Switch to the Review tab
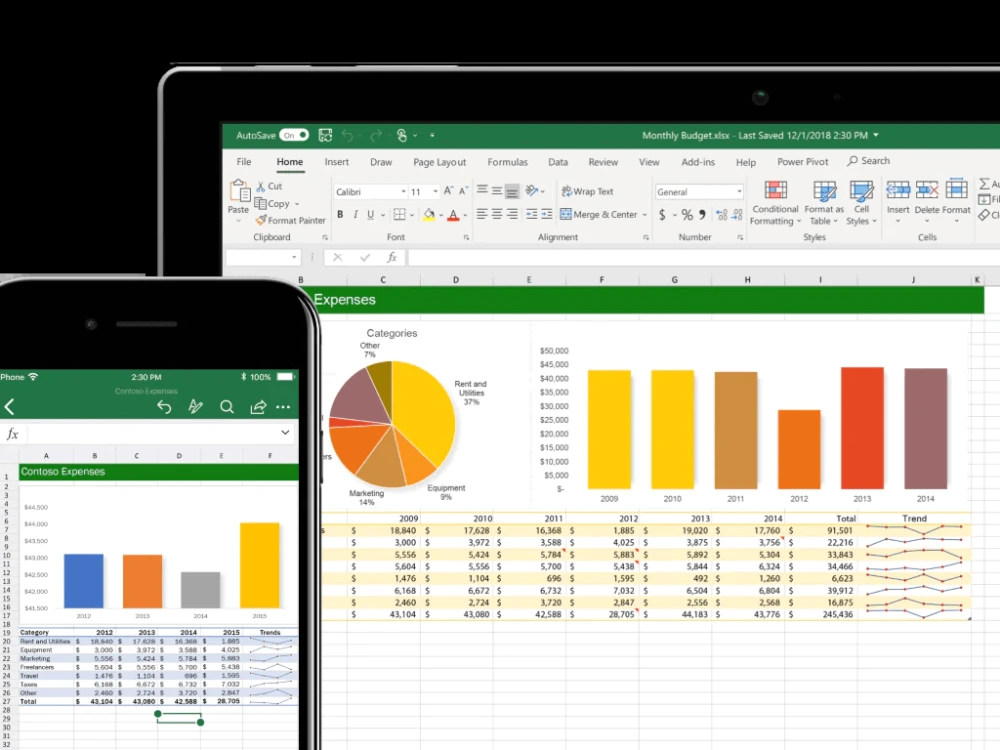 [x=603, y=162]
